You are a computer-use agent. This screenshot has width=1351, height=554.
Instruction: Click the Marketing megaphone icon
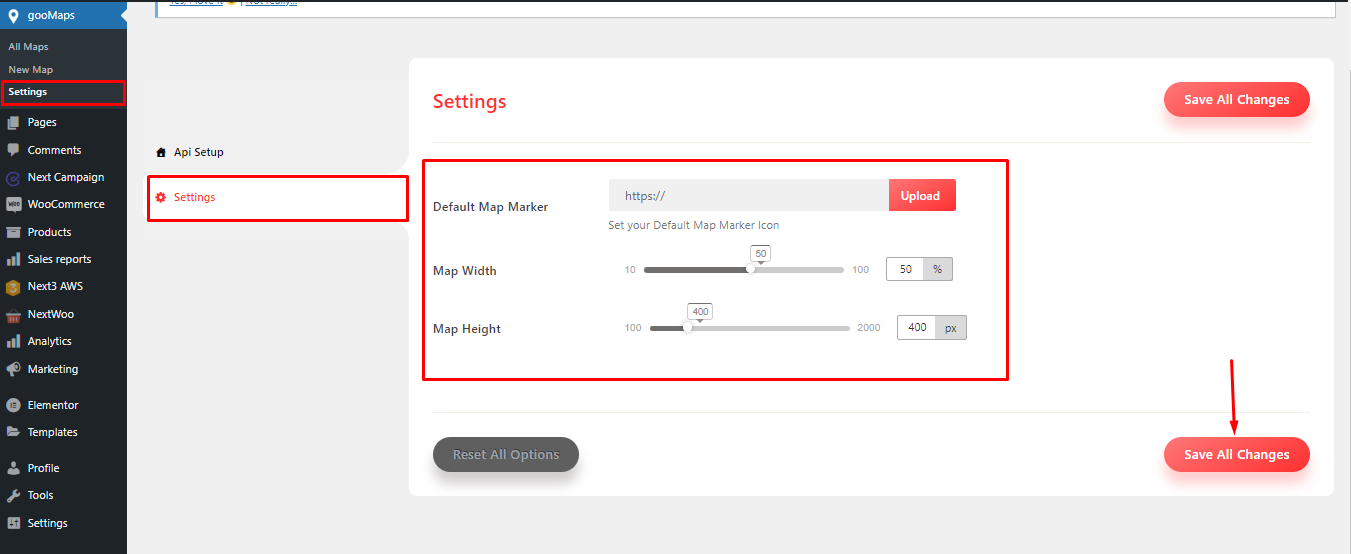click(13, 369)
